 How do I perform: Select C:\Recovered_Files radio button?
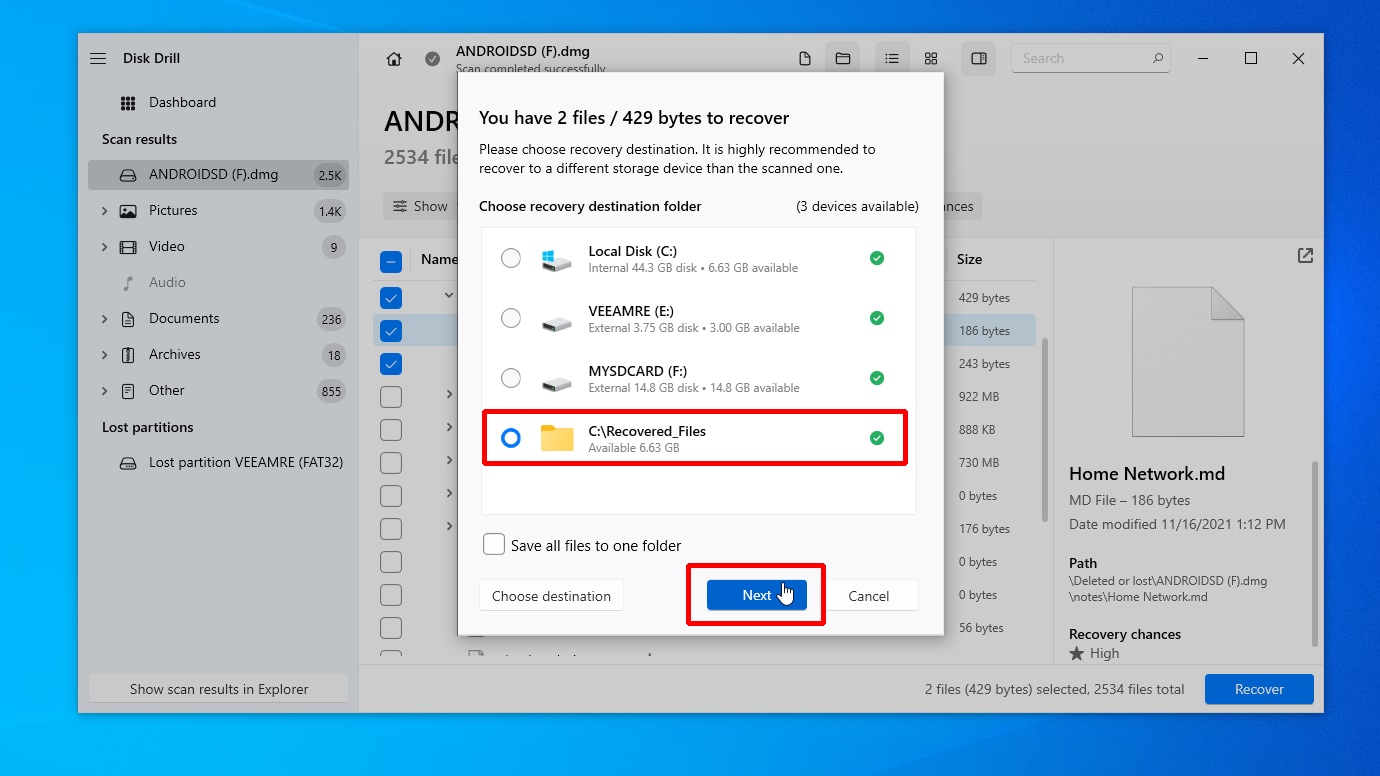tap(511, 438)
